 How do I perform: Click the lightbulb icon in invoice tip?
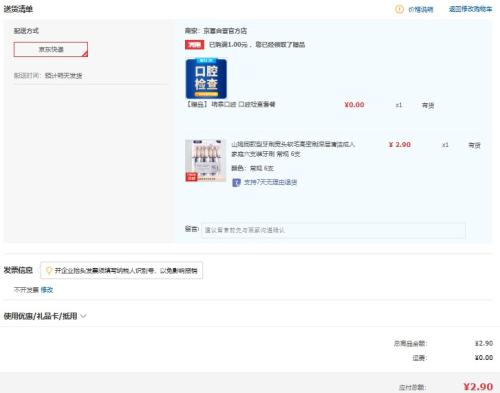(49, 270)
